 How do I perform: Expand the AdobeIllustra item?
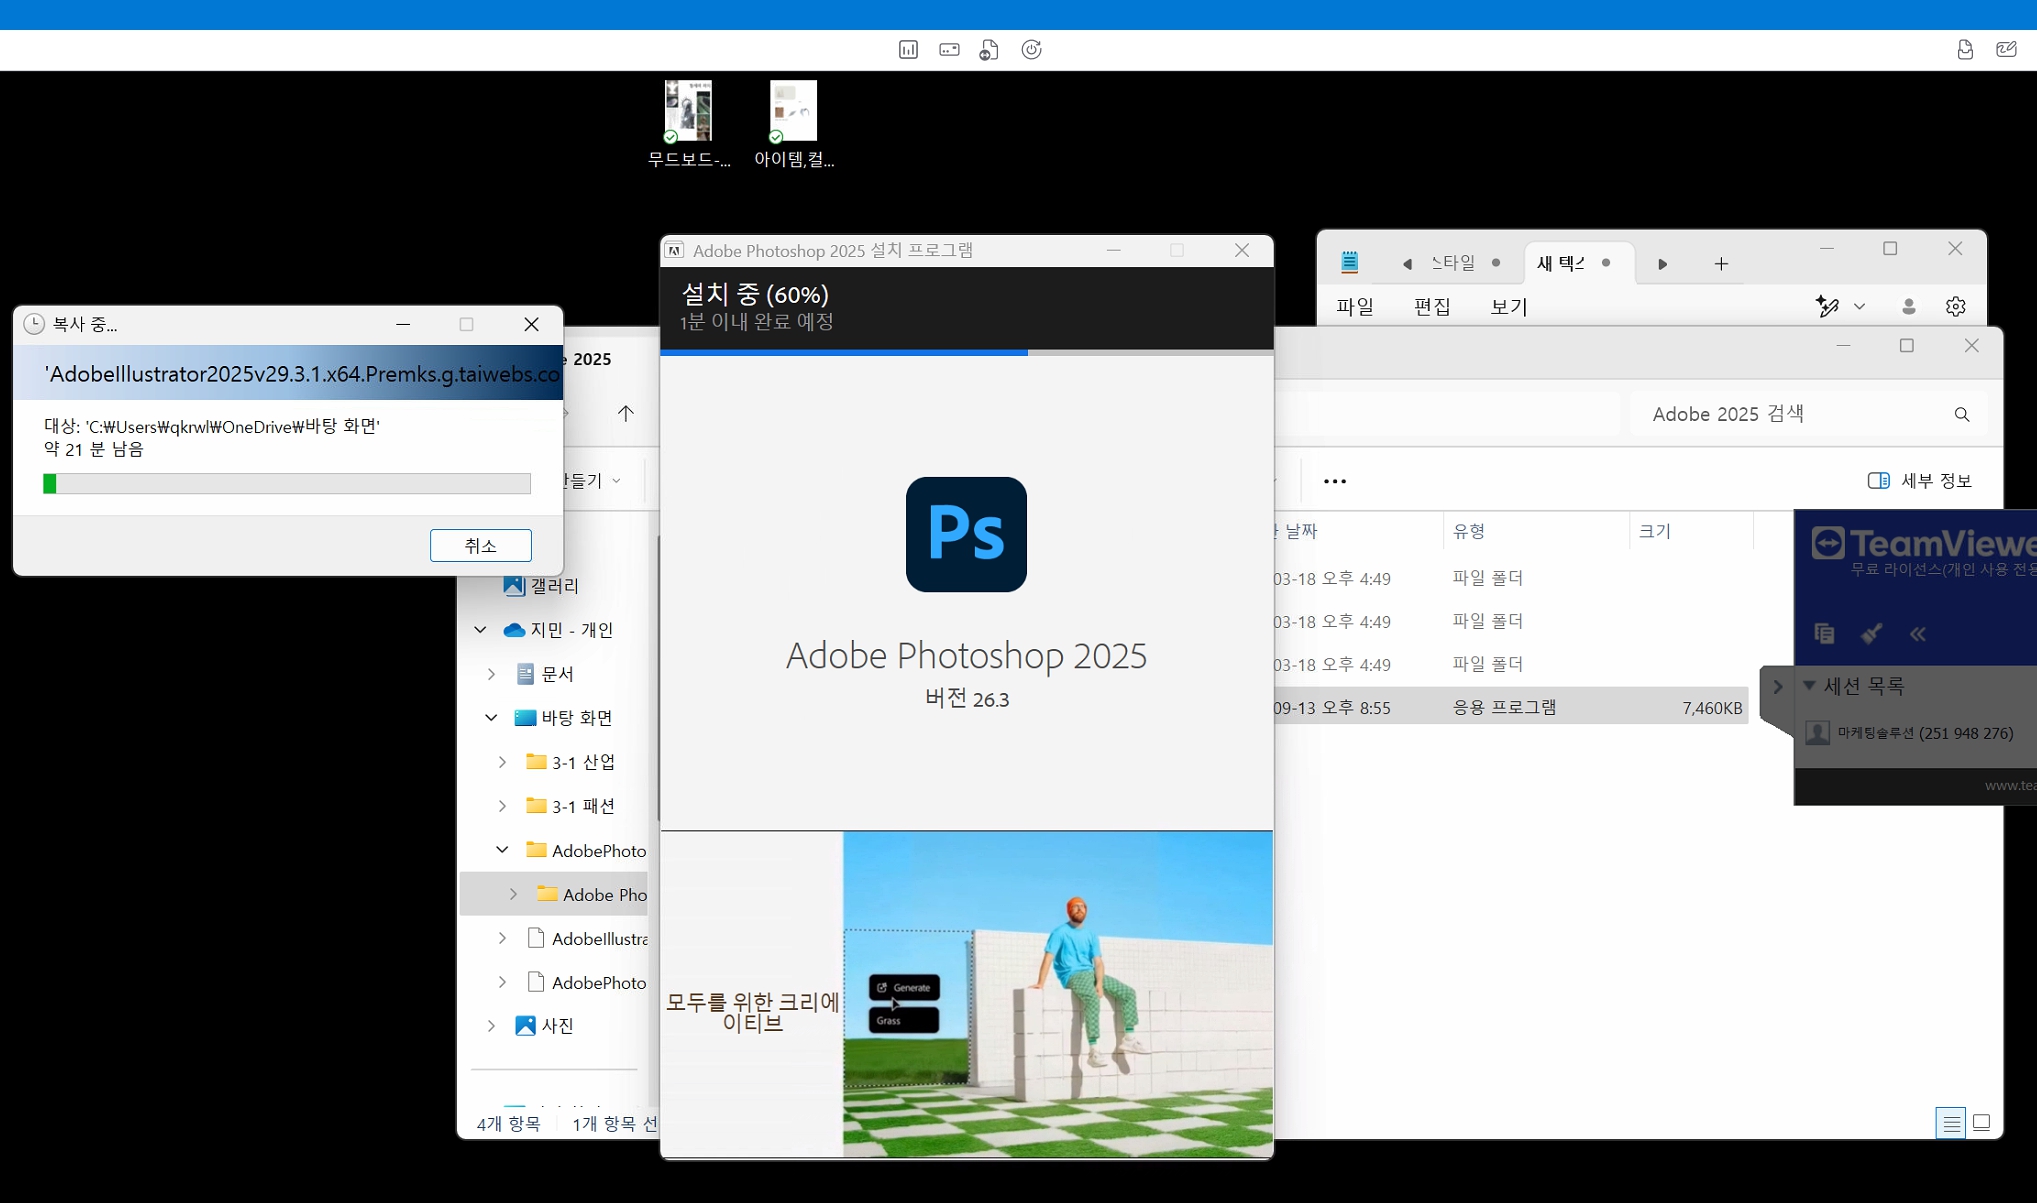(502, 938)
